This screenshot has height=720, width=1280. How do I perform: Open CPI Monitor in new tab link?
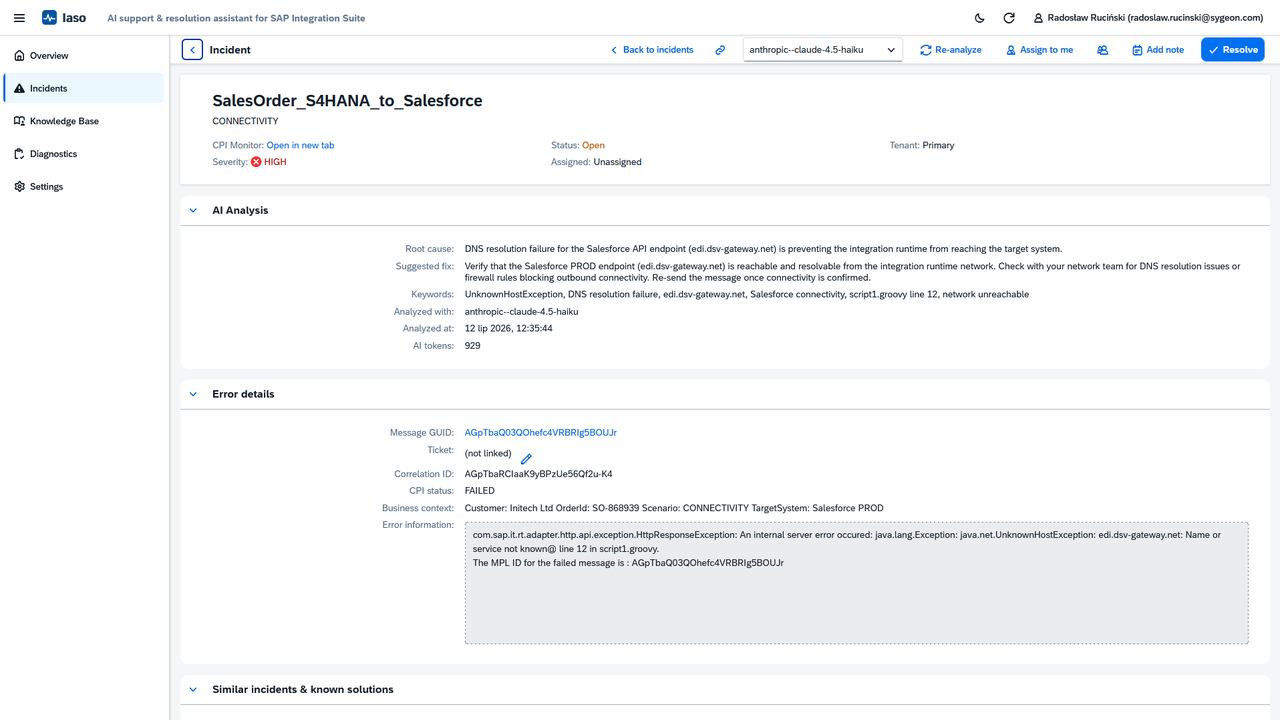[x=300, y=145]
